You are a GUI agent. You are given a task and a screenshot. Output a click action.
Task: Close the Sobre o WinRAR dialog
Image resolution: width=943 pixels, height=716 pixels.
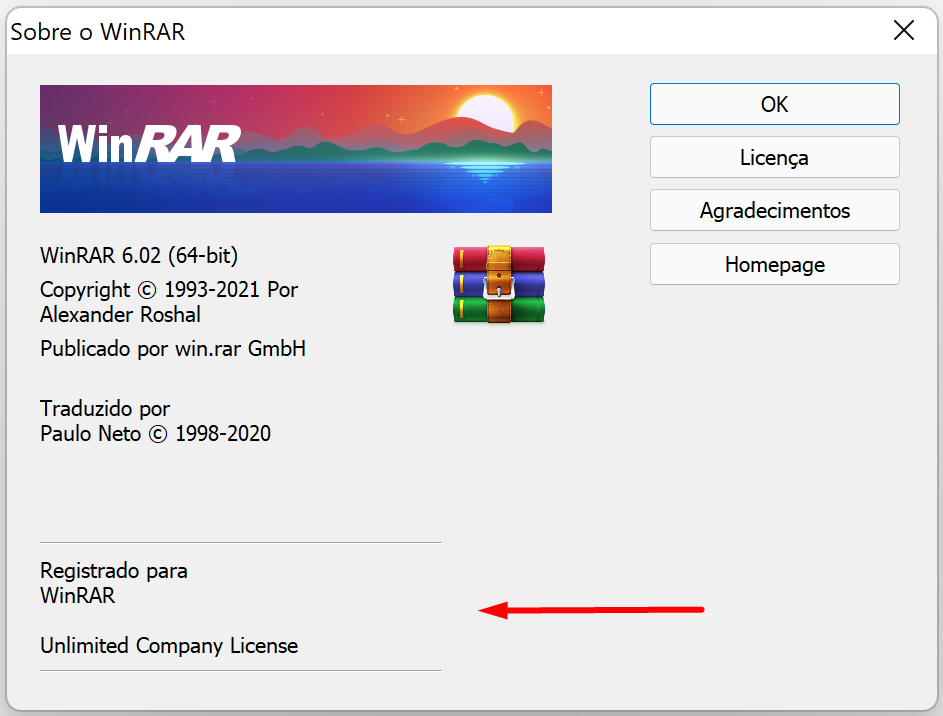click(x=903, y=30)
